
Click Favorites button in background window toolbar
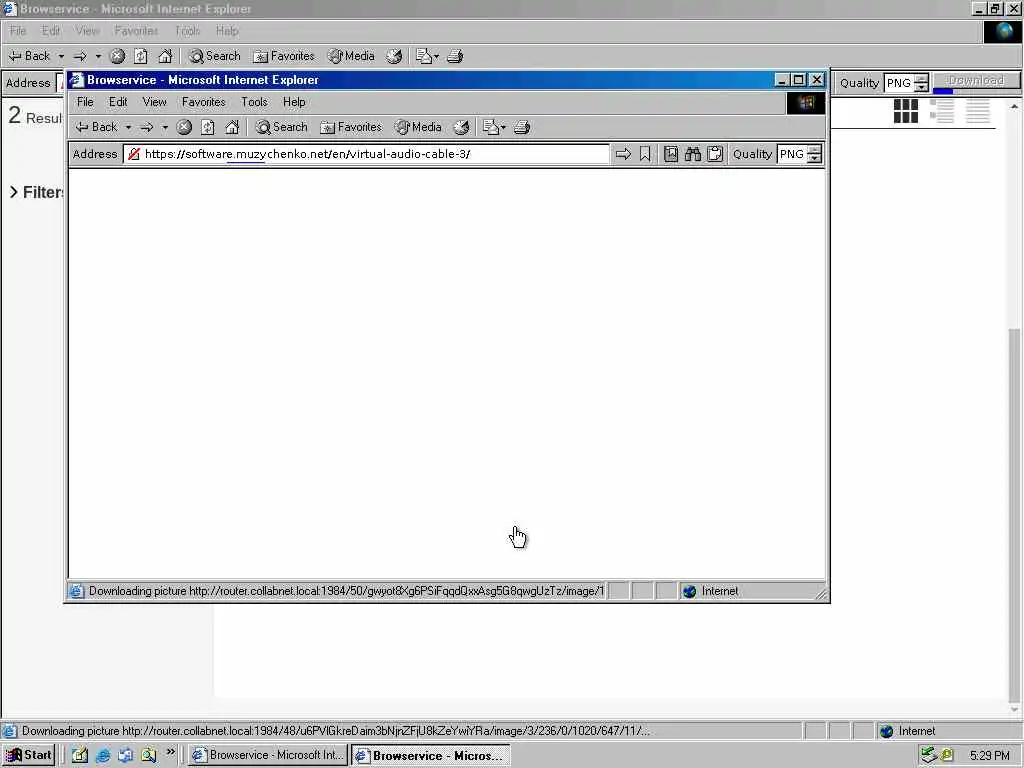coord(283,56)
